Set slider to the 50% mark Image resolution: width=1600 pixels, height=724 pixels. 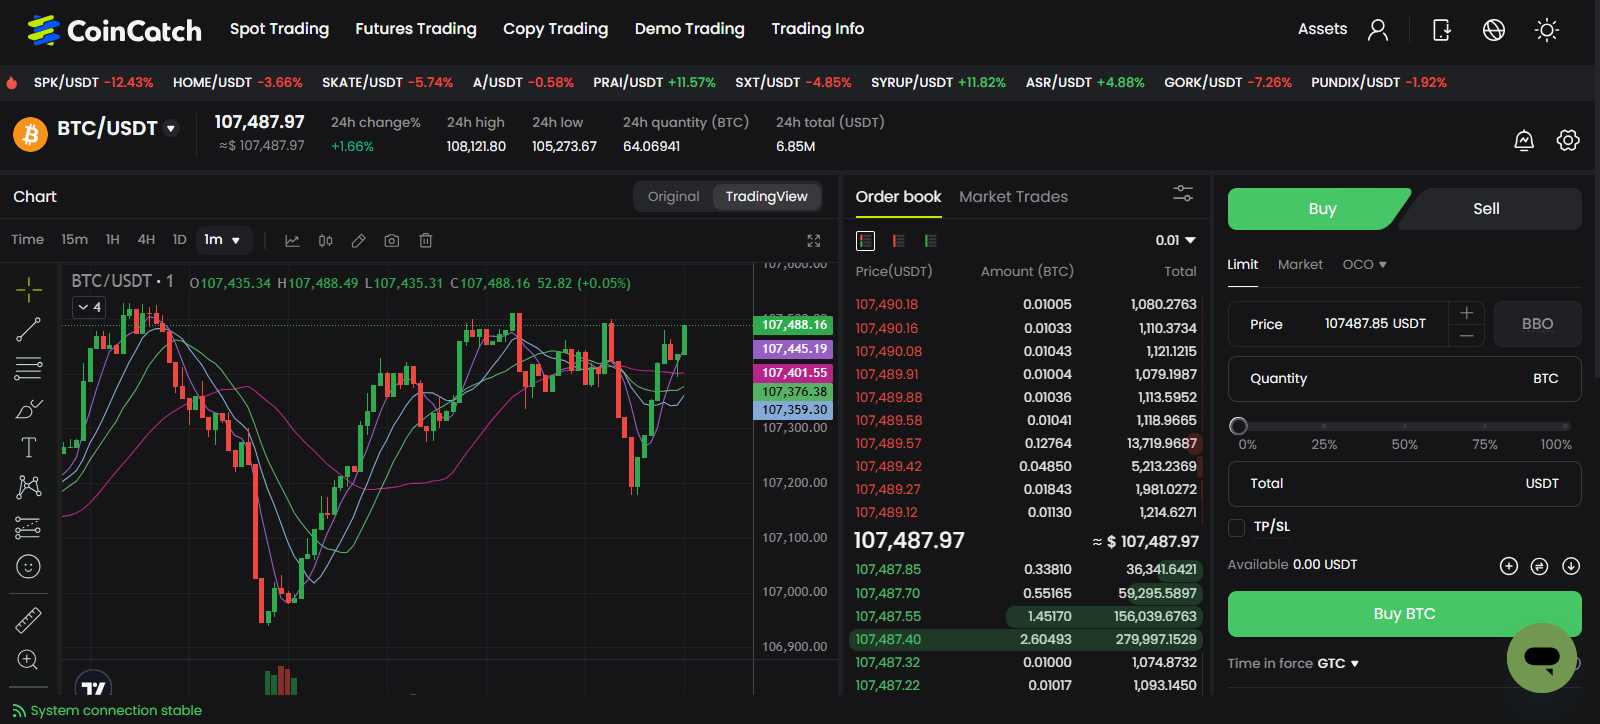(x=1404, y=426)
